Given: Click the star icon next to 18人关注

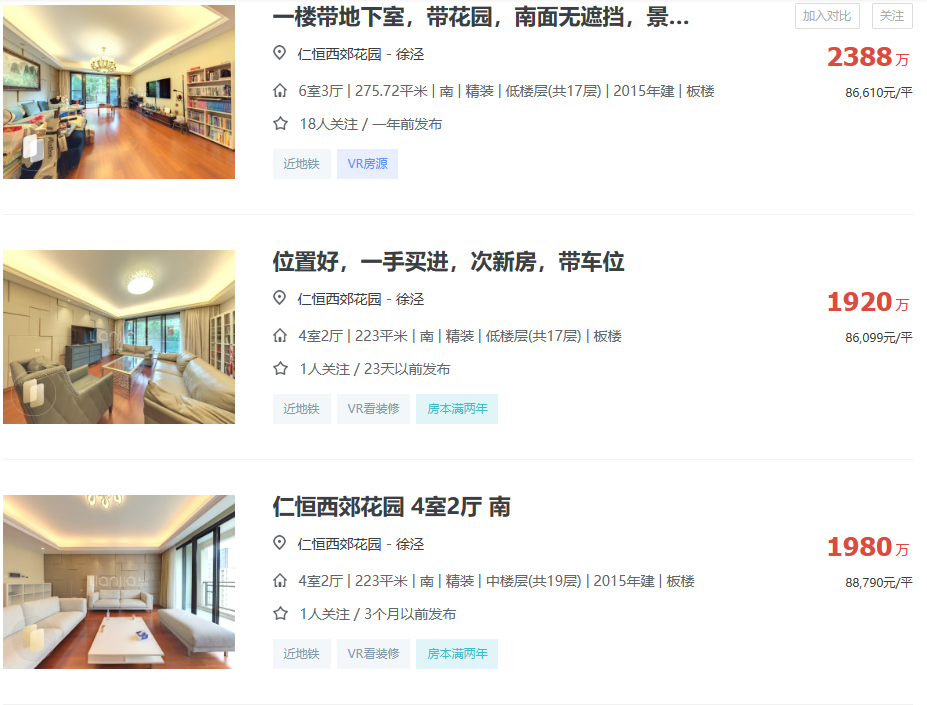Looking at the screenshot, I should pyautogui.click(x=280, y=124).
